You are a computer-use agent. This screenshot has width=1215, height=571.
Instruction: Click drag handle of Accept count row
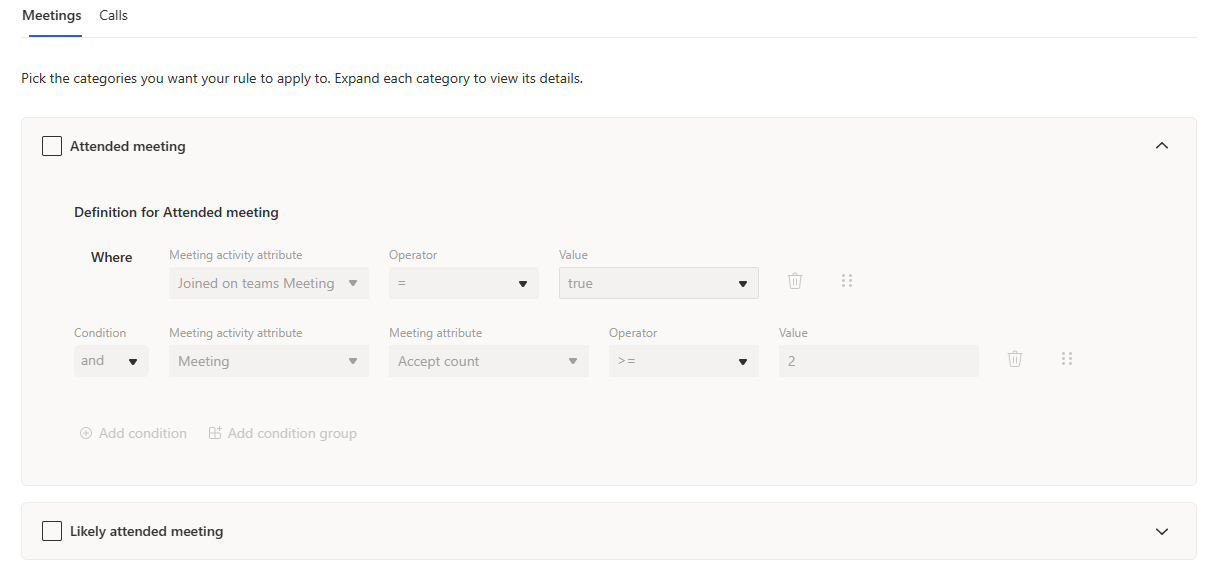pos(1067,359)
